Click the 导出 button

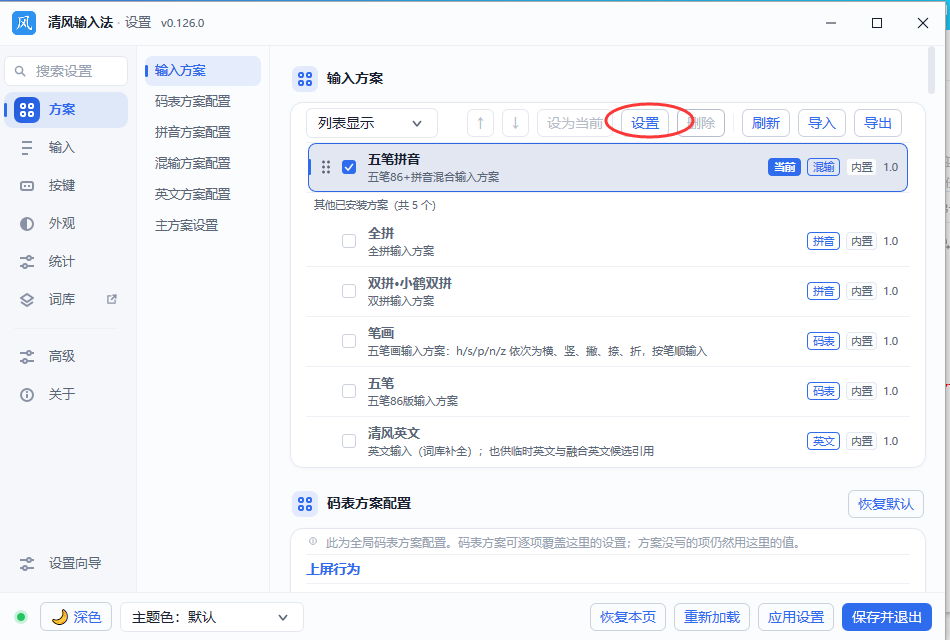878,123
